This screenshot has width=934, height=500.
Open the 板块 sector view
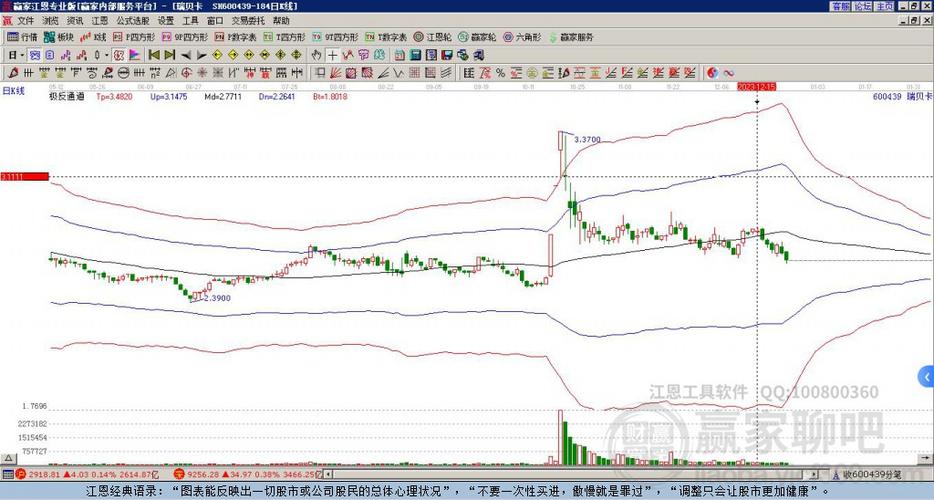click(59, 37)
